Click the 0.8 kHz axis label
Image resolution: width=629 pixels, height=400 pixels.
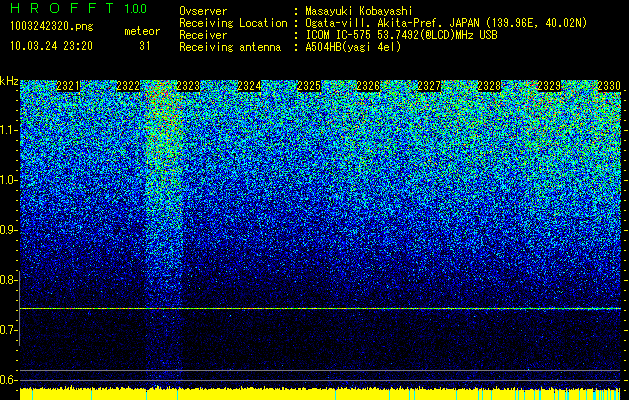click(x=8, y=280)
